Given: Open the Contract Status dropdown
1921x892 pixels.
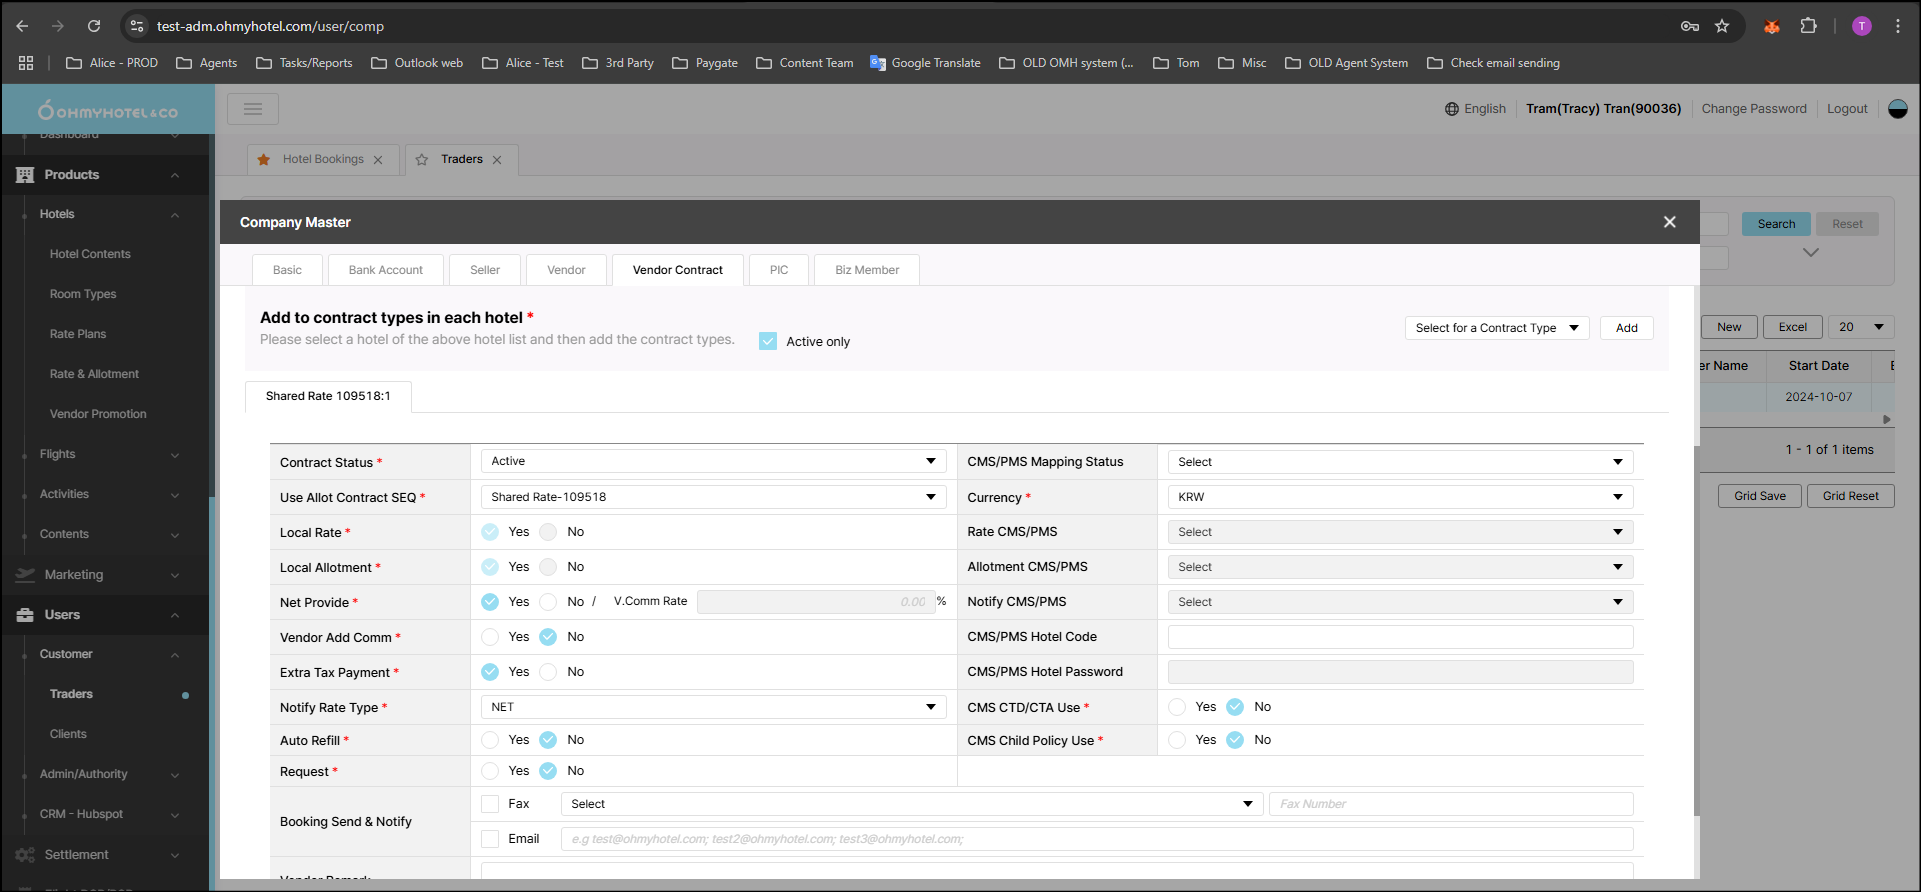Looking at the screenshot, I should (x=713, y=461).
